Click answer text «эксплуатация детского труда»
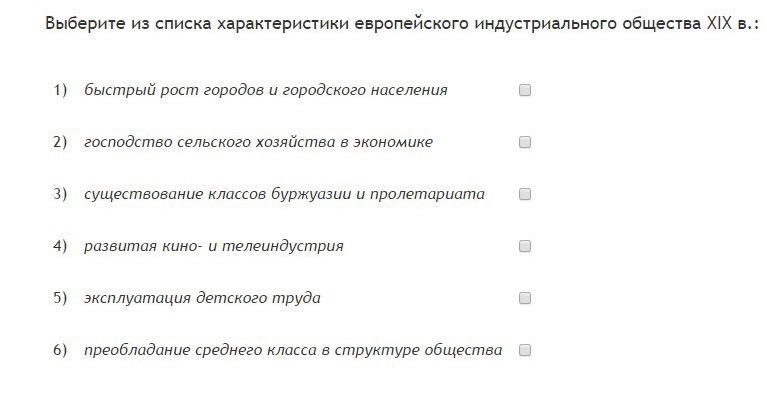Viewport: 767px width, 394px height. point(202,298)
